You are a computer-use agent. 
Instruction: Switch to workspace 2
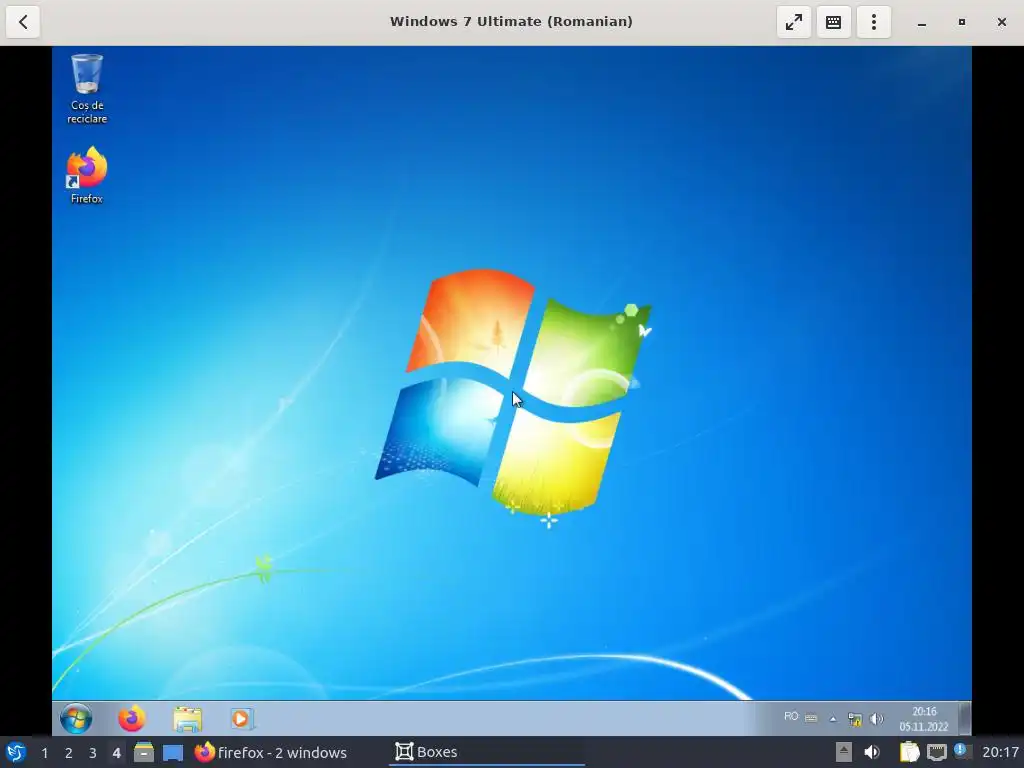(69, 753)
